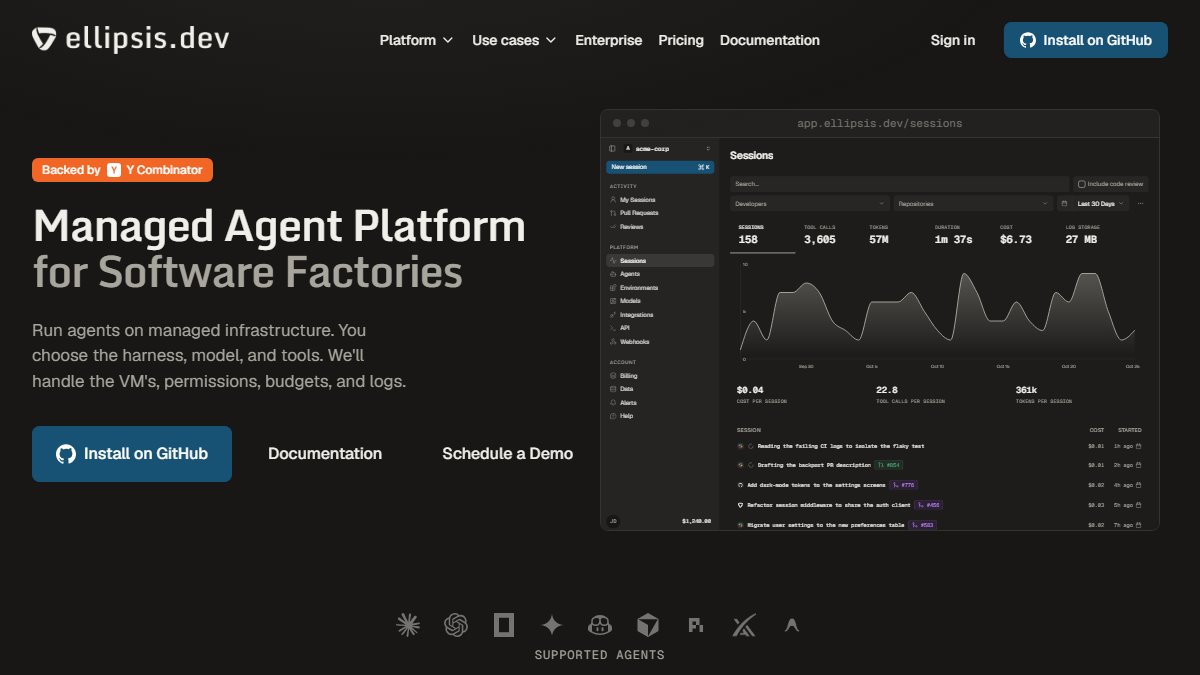Click the Gemini four-point sparkle icon
Viewport: 1200px width, 675px height.
551,625
